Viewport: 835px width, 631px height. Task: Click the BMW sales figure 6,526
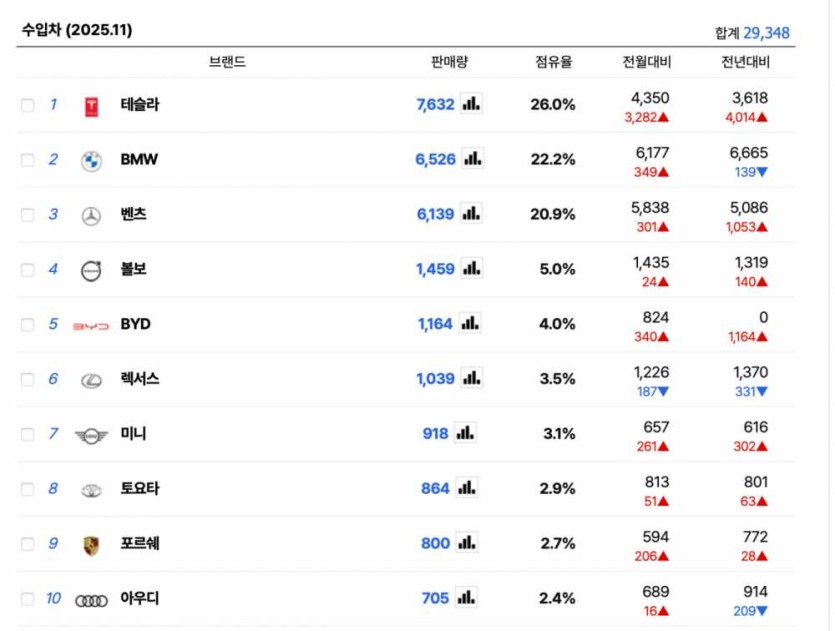click(435, 159)
